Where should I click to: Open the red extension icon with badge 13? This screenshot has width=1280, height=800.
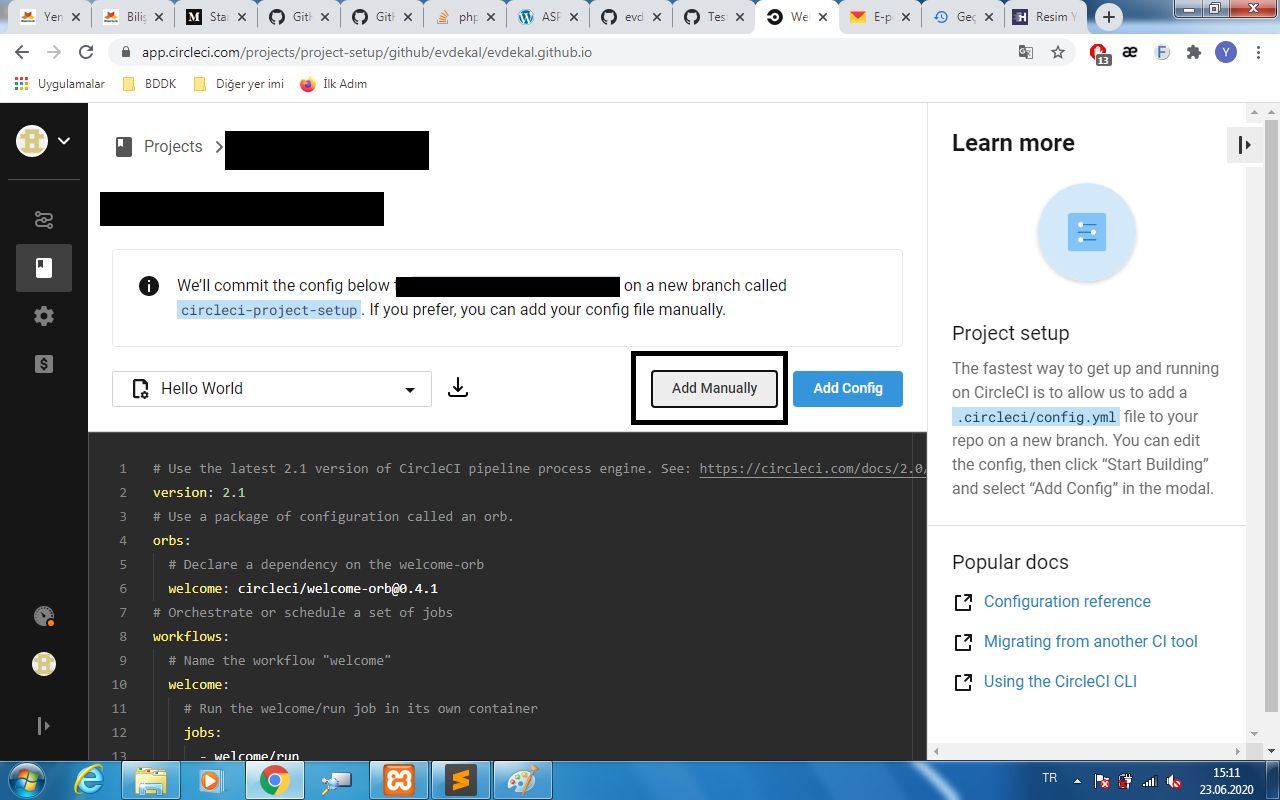coord(1099,53)
